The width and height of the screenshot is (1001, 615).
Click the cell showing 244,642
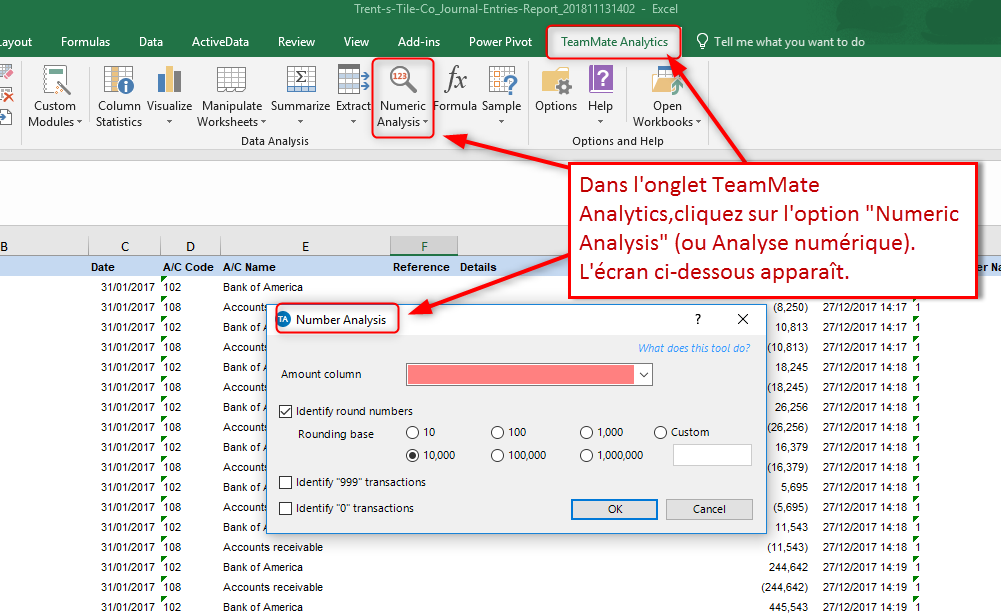(788, 567)
